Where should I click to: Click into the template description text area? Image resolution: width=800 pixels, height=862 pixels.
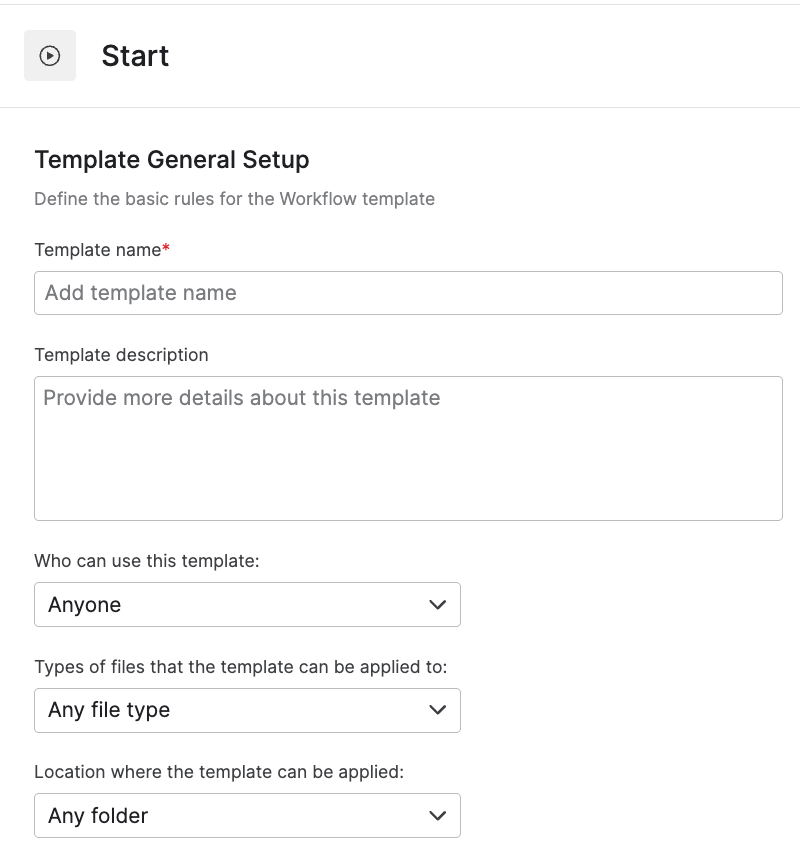pyautogui.click(x=408, y=449)
